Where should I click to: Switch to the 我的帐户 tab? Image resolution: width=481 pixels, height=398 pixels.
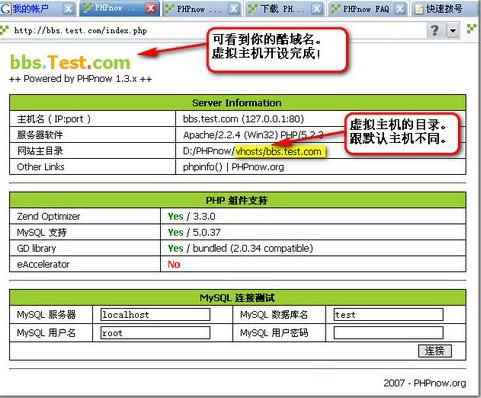click(x=31, y=9)
